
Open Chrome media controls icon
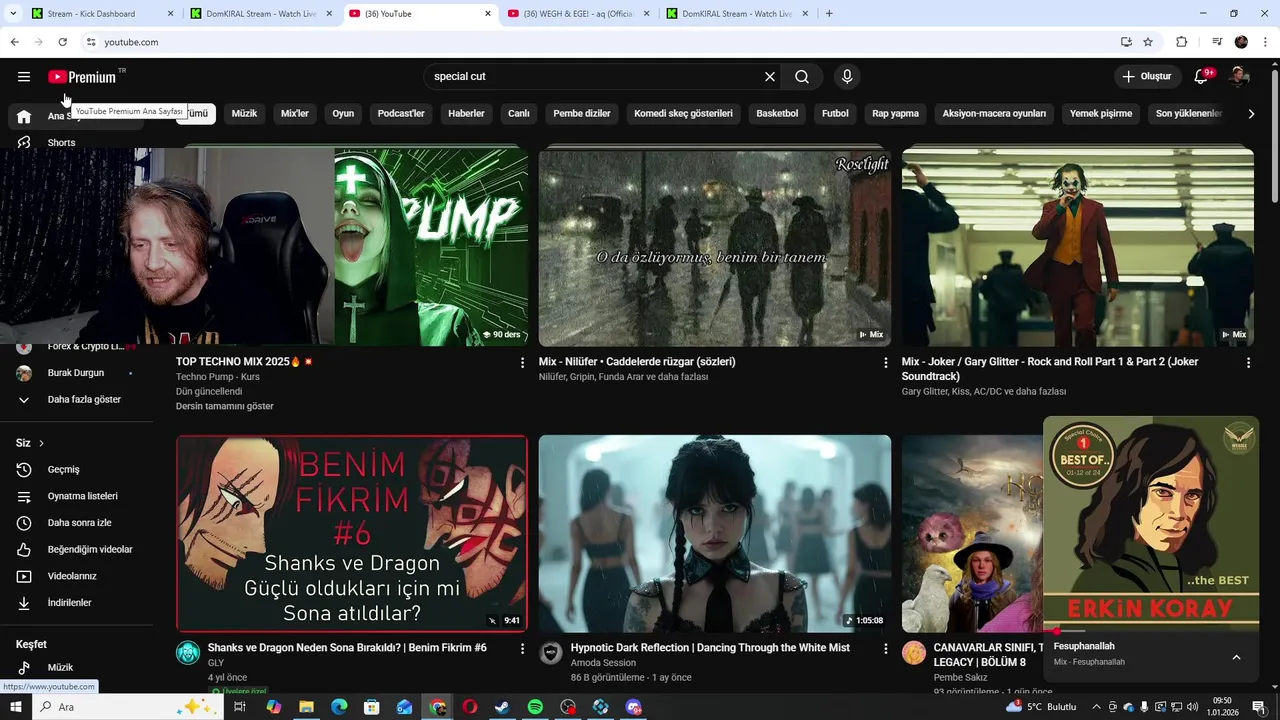(1217, 42)
